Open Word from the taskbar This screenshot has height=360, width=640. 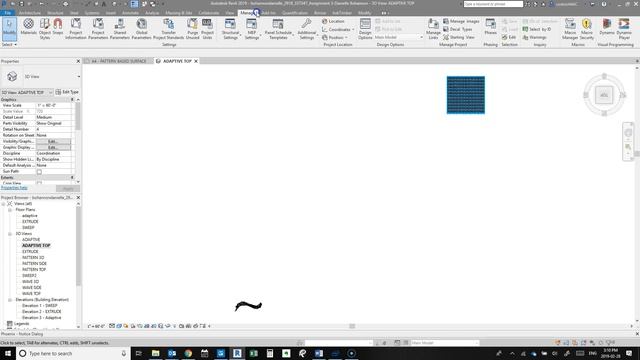click(319, 353)
